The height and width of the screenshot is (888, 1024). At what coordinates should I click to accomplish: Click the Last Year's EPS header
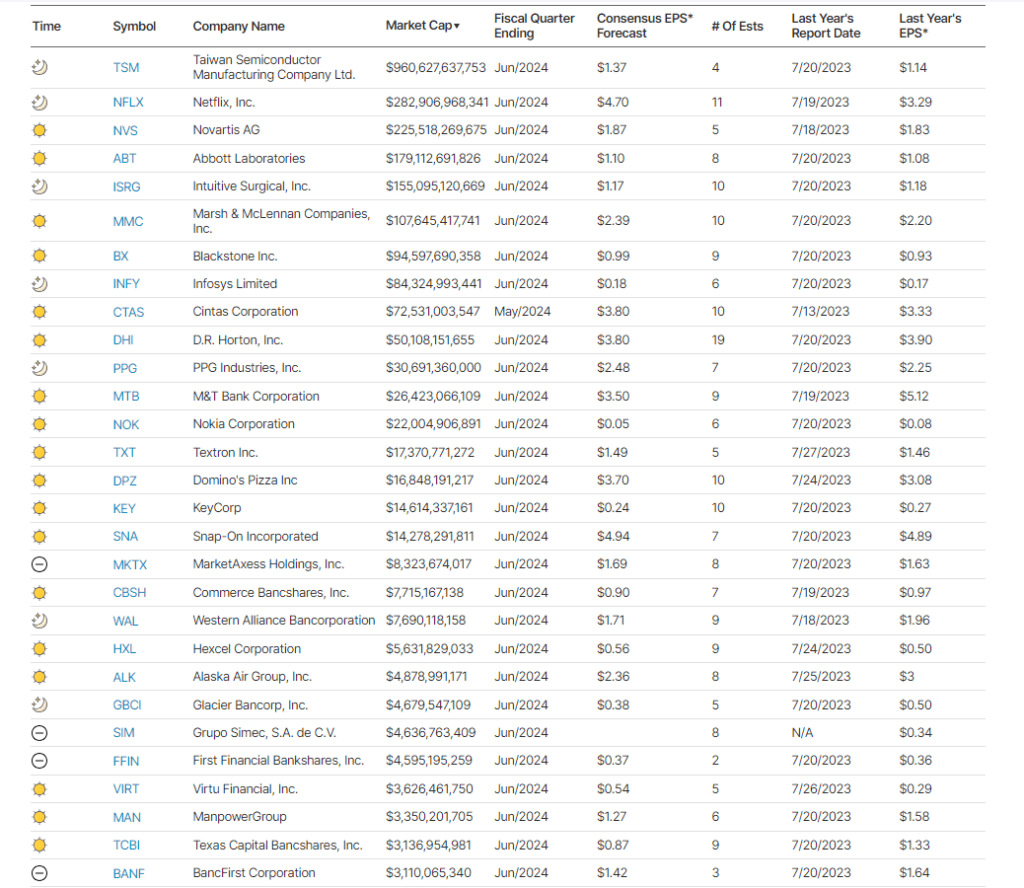coord(930,26)
